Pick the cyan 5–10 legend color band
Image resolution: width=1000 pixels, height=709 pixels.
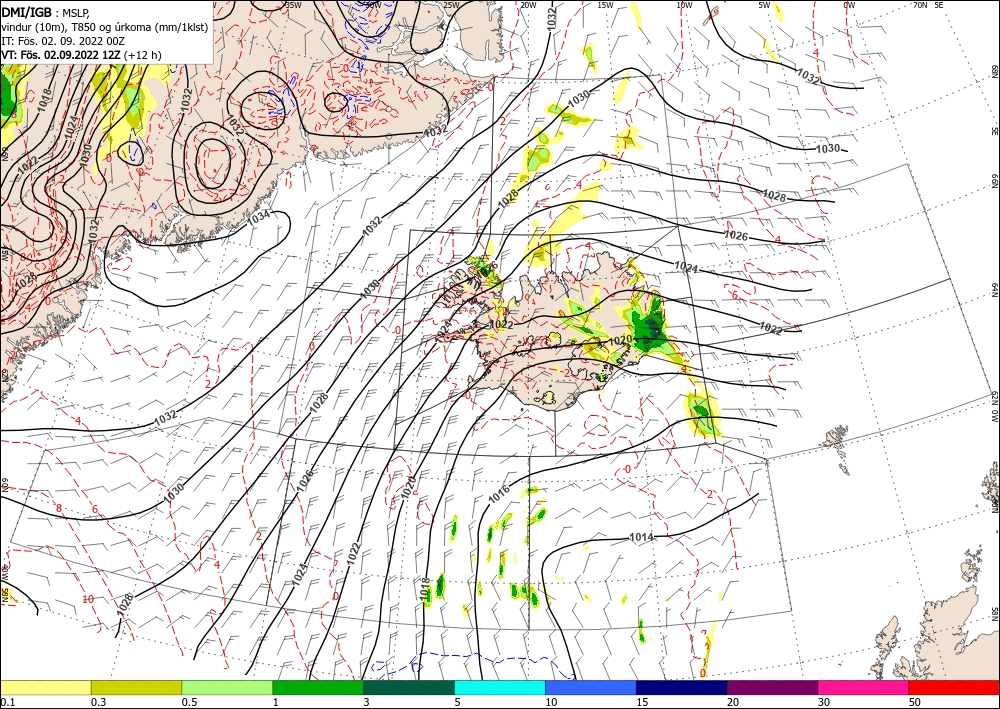[500, 687]
